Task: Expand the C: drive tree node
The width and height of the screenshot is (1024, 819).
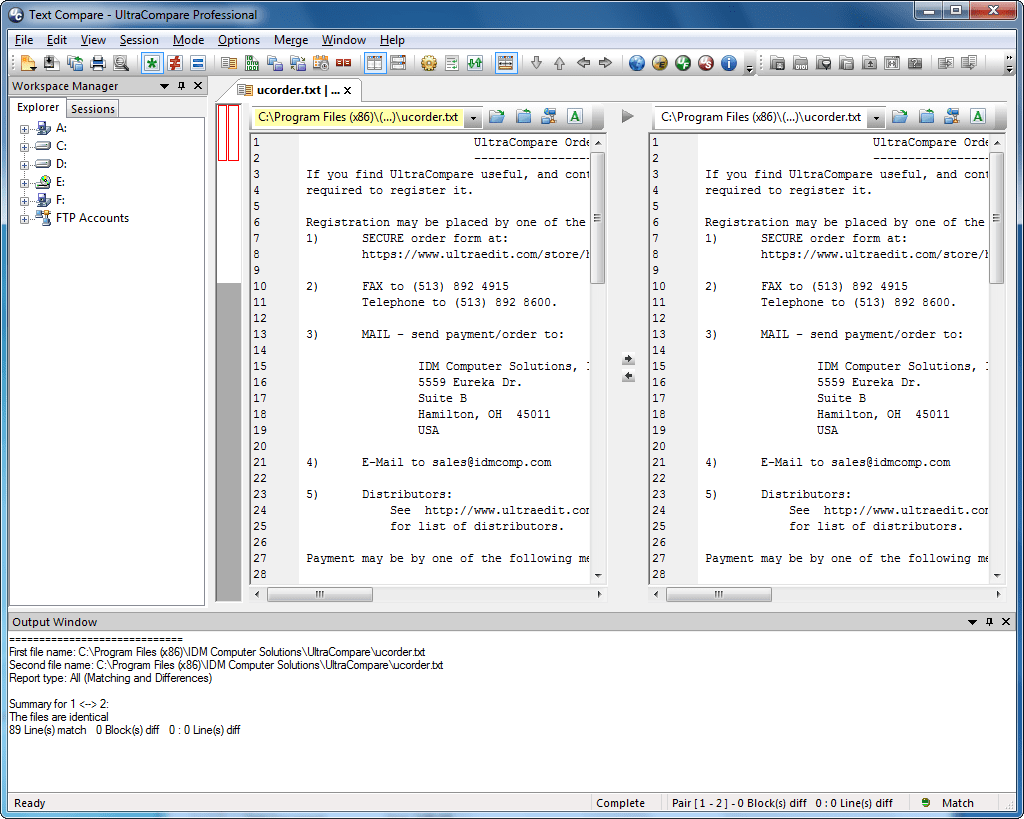Action: (25, 146)
